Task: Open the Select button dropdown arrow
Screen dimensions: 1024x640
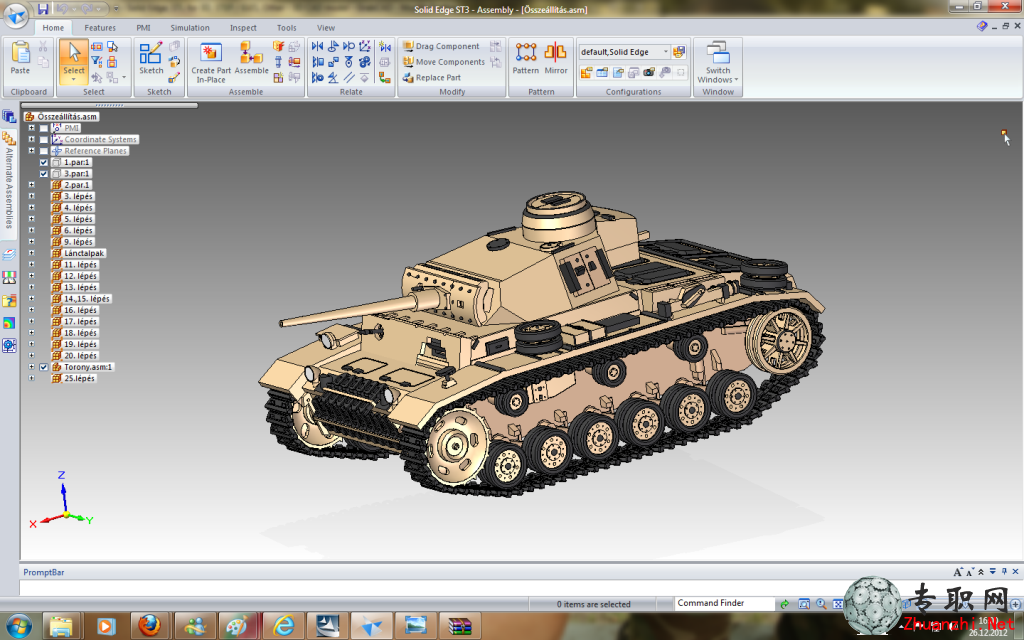Action: (74, 80)
